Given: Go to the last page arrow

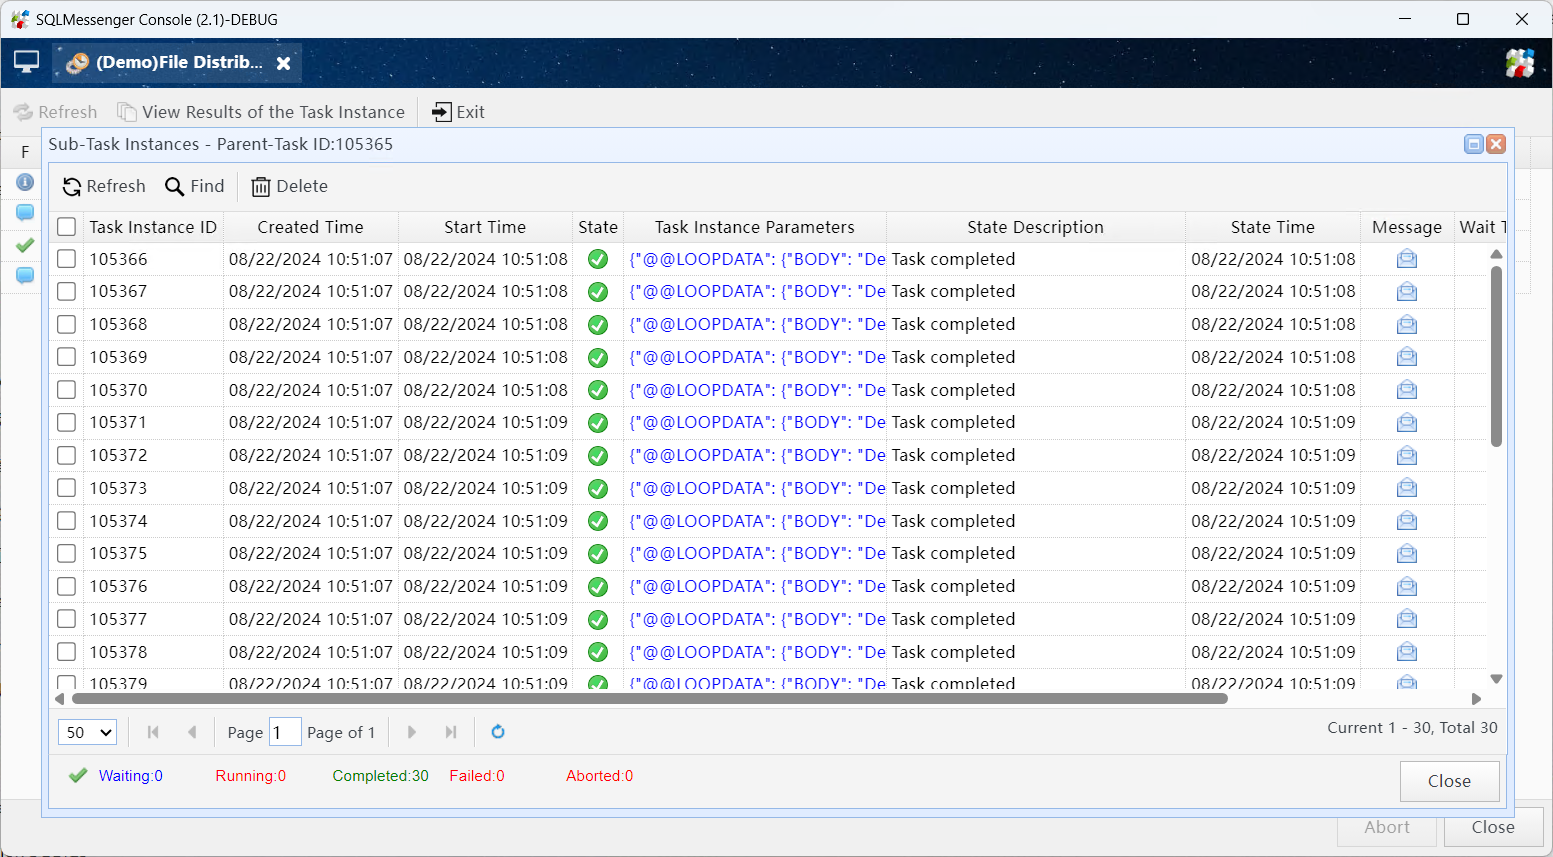Looking at the screenshot, I should click(x=451, y=732).
